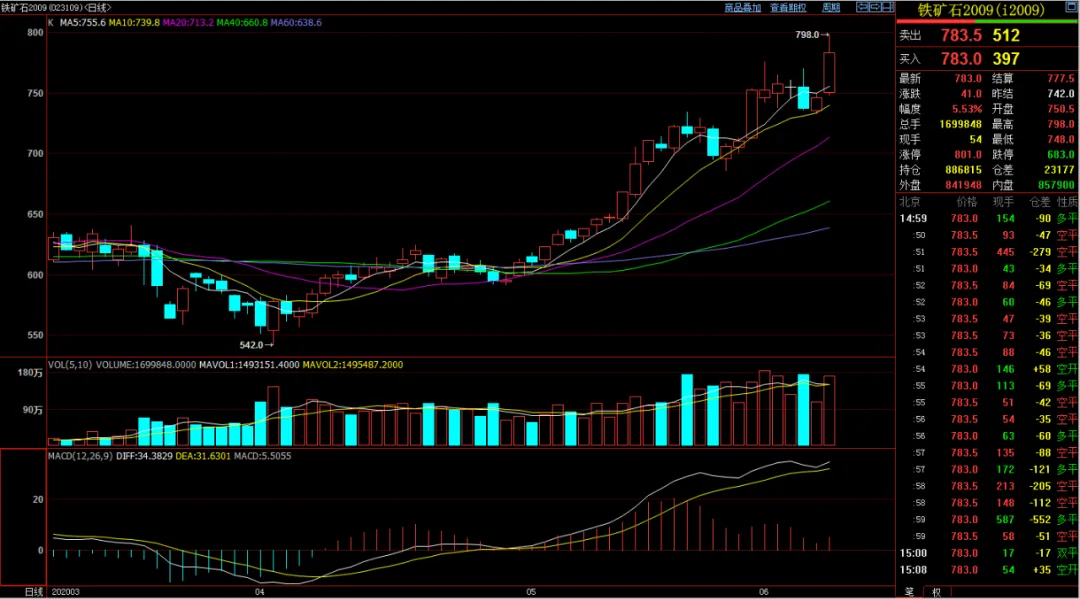Click the 最低 value 748.0

coord(1061,139)
